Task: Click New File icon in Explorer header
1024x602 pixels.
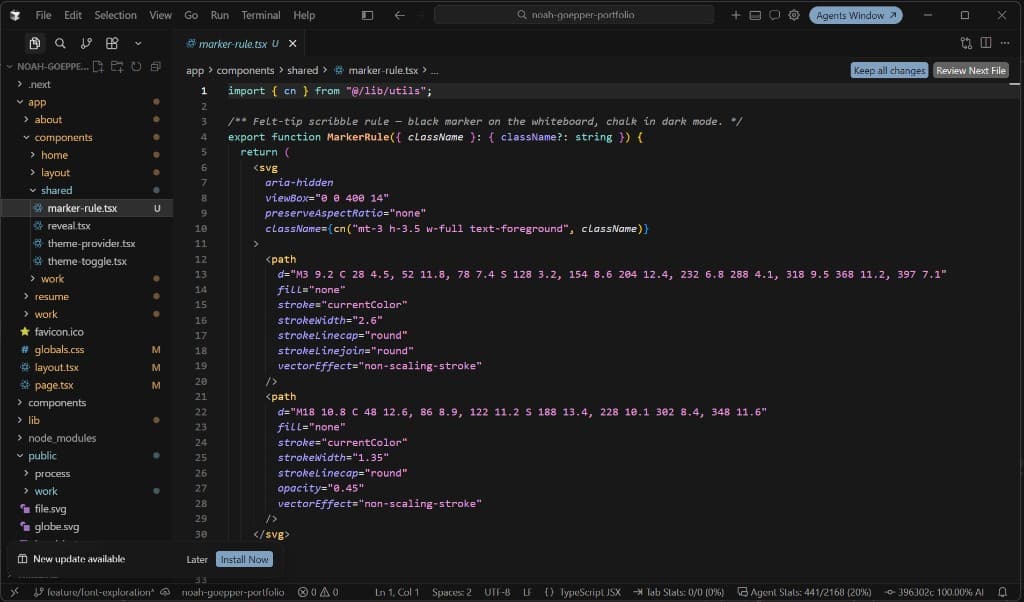Action: click(x=98, y=66)
